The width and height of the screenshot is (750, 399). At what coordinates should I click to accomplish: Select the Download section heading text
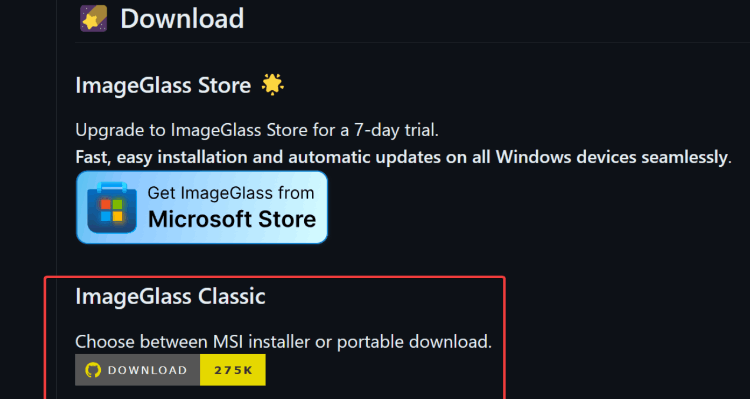[182, 19]
